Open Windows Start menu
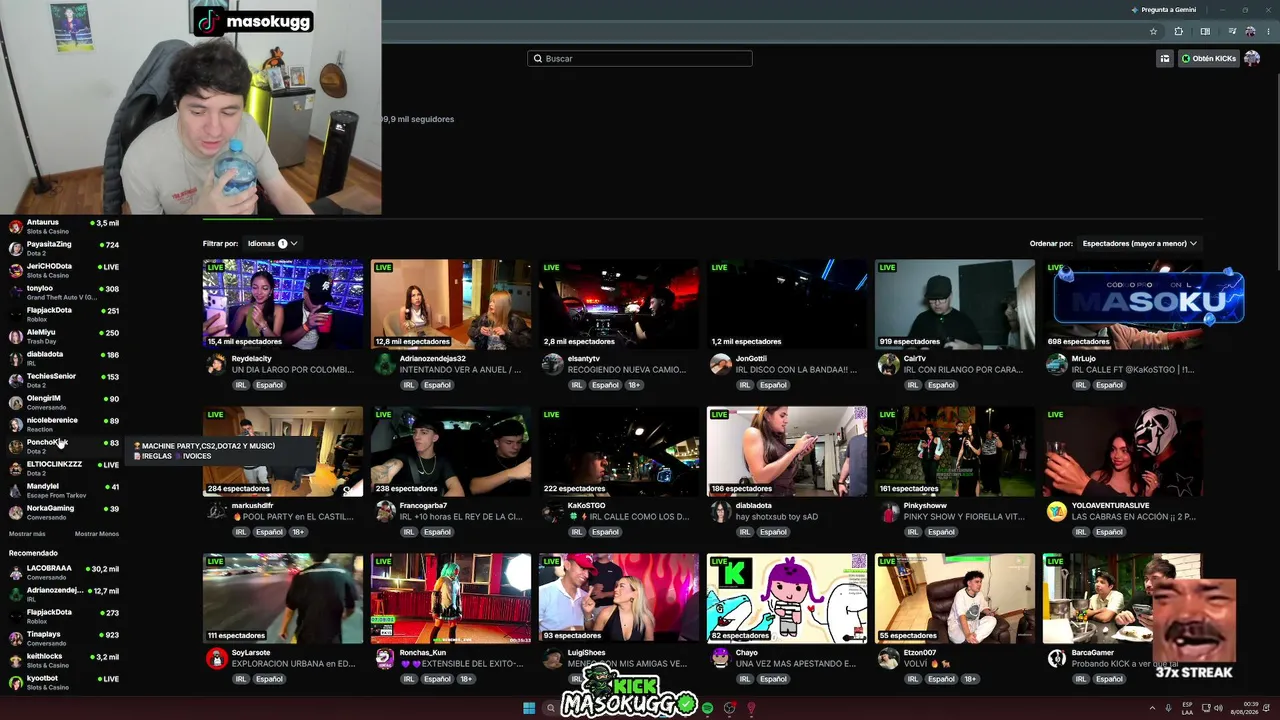The image size is (1280, 720). click(x=529, y=708)
